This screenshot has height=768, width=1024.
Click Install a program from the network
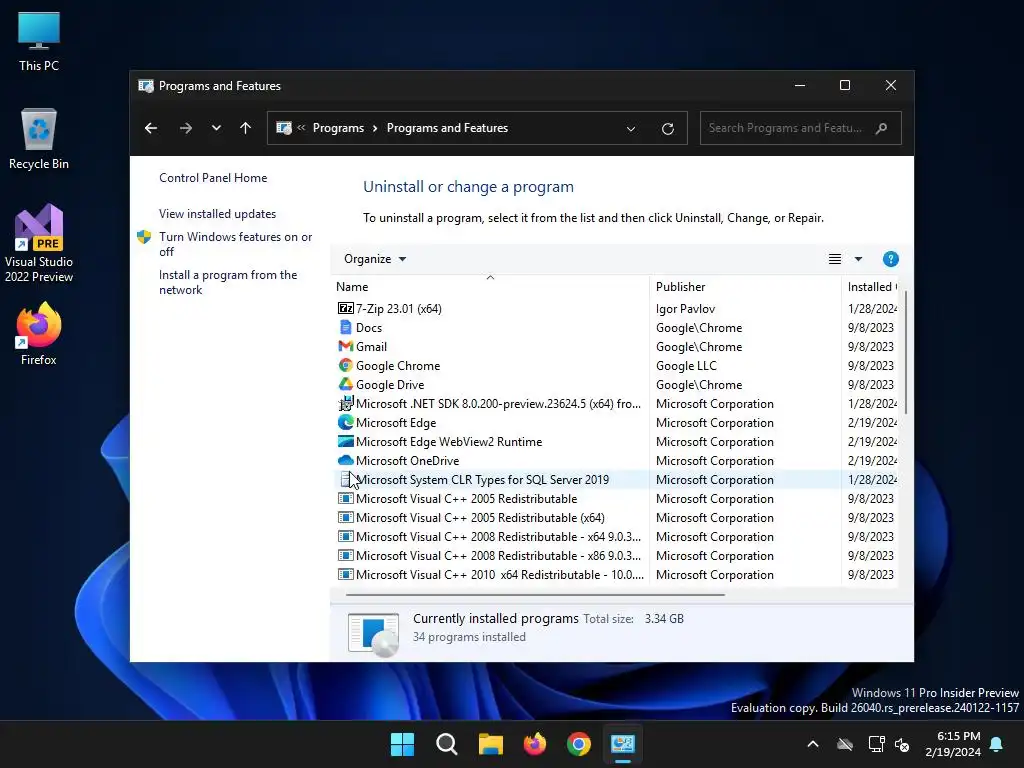click(x=228, y=282)
